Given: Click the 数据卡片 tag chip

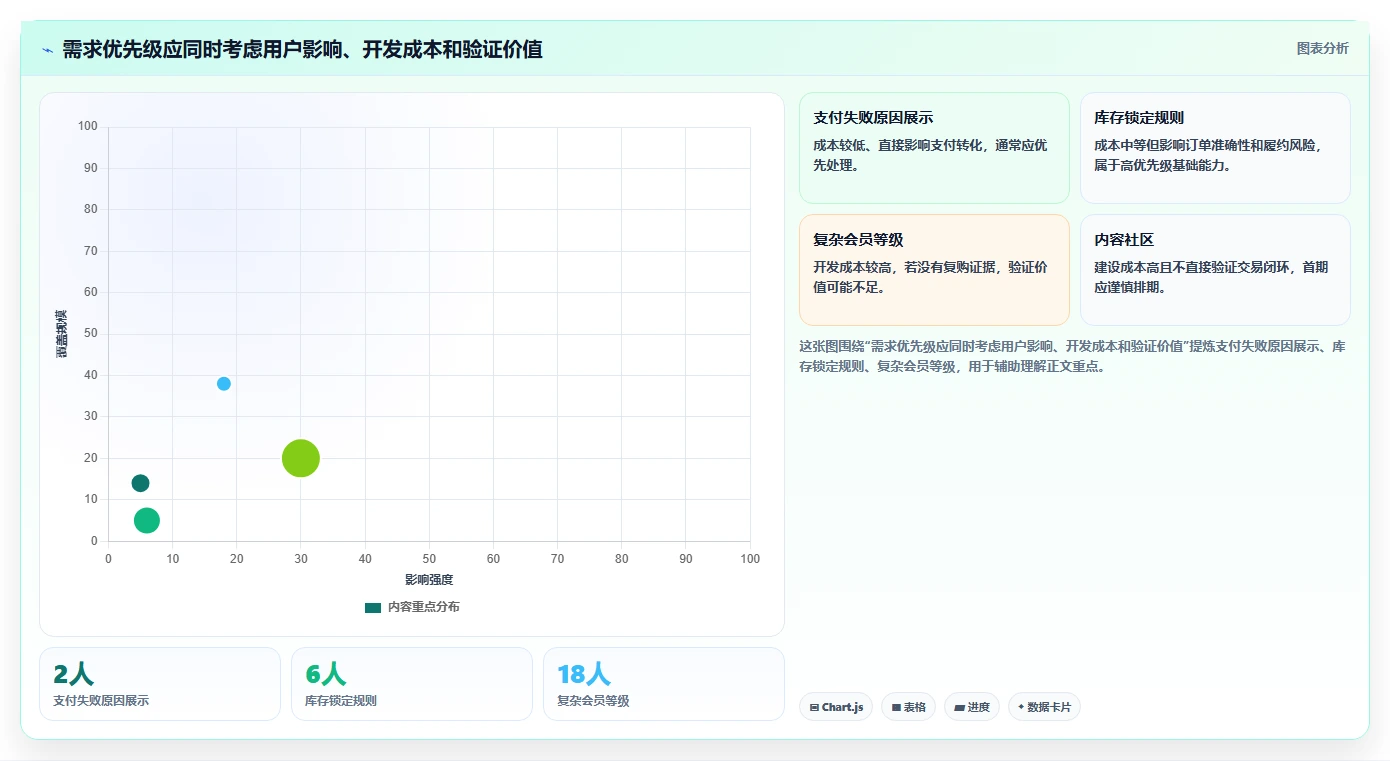Looking at the screenshot, I should click(x=1044, y=707).
